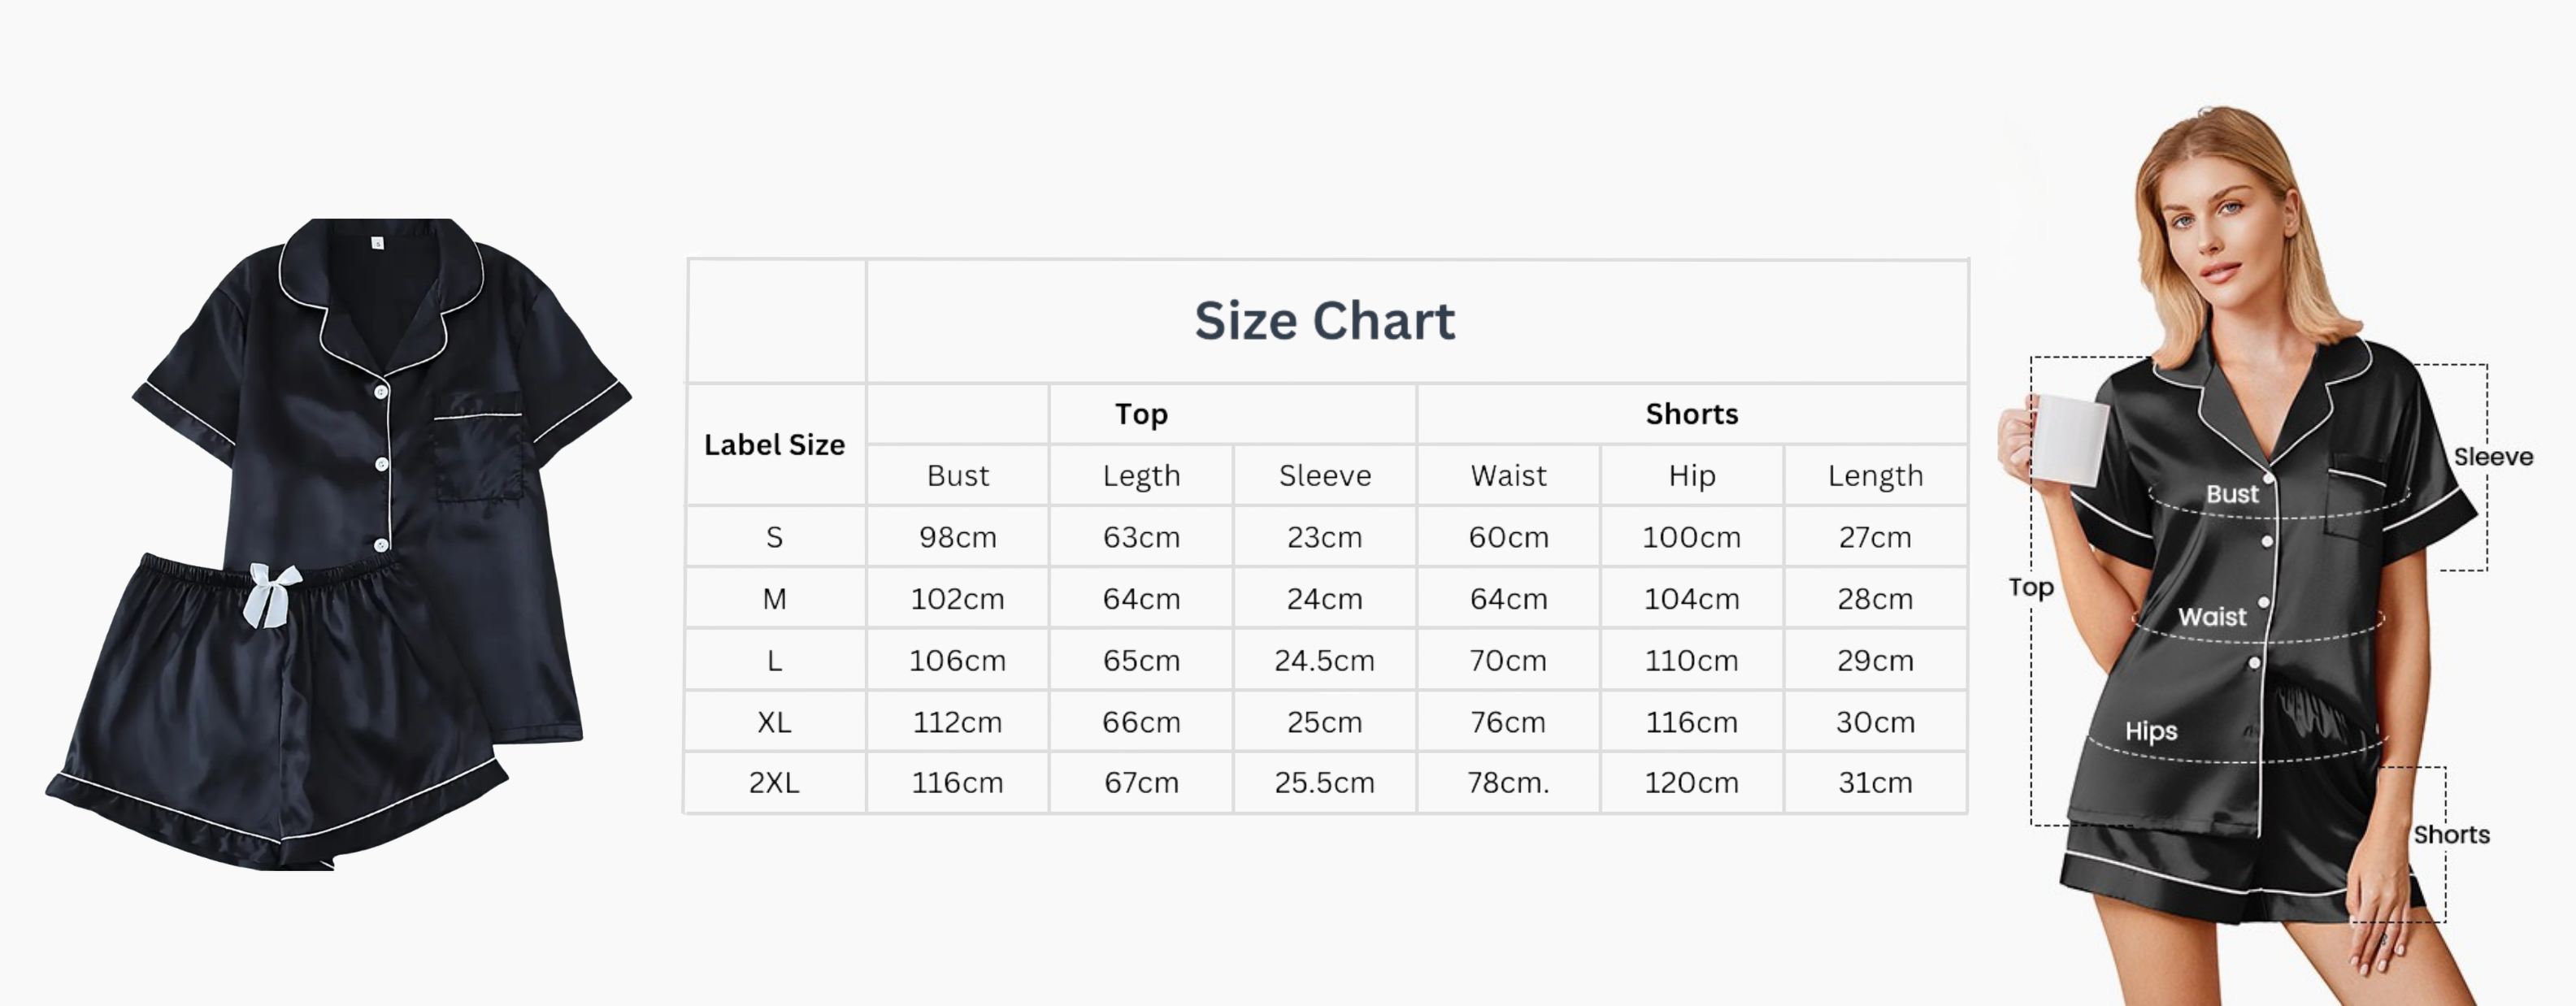Screen dimensions: 2576x1006
Task: Select the M size row label
Action: pos(774,599)
